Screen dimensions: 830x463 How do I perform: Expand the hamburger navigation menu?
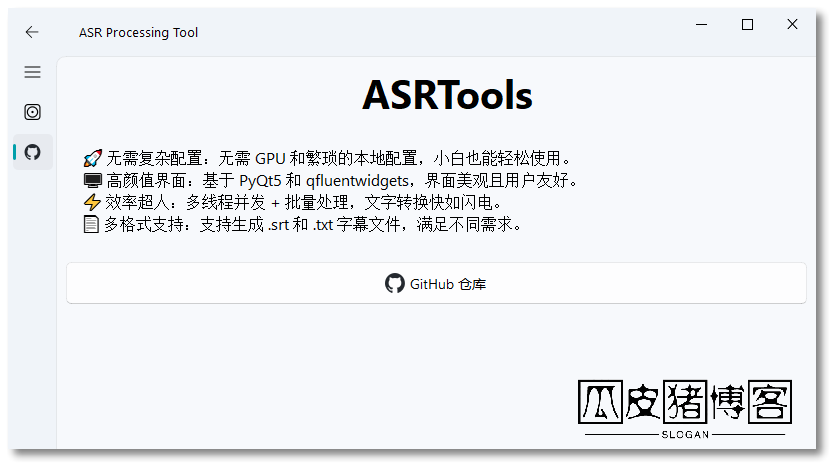pos(32,72)
